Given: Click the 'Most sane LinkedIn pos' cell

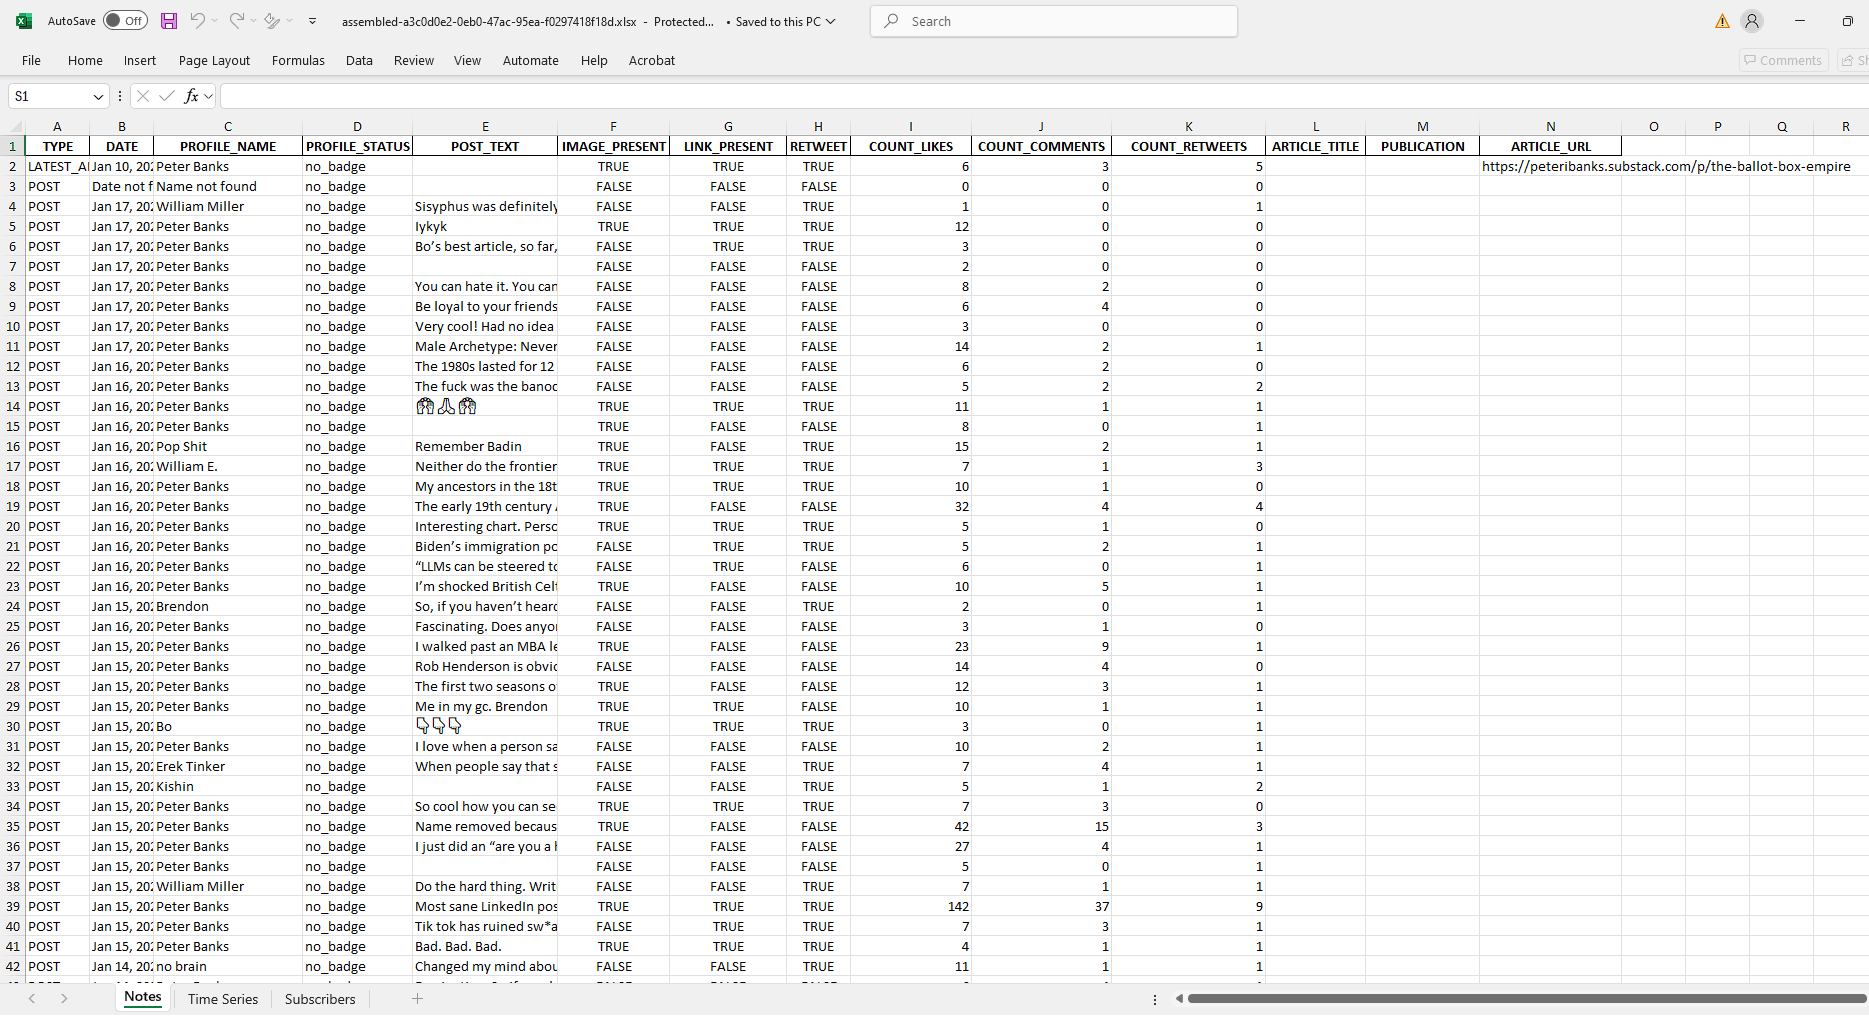Looking at the screenshot, I should [485, 906].
